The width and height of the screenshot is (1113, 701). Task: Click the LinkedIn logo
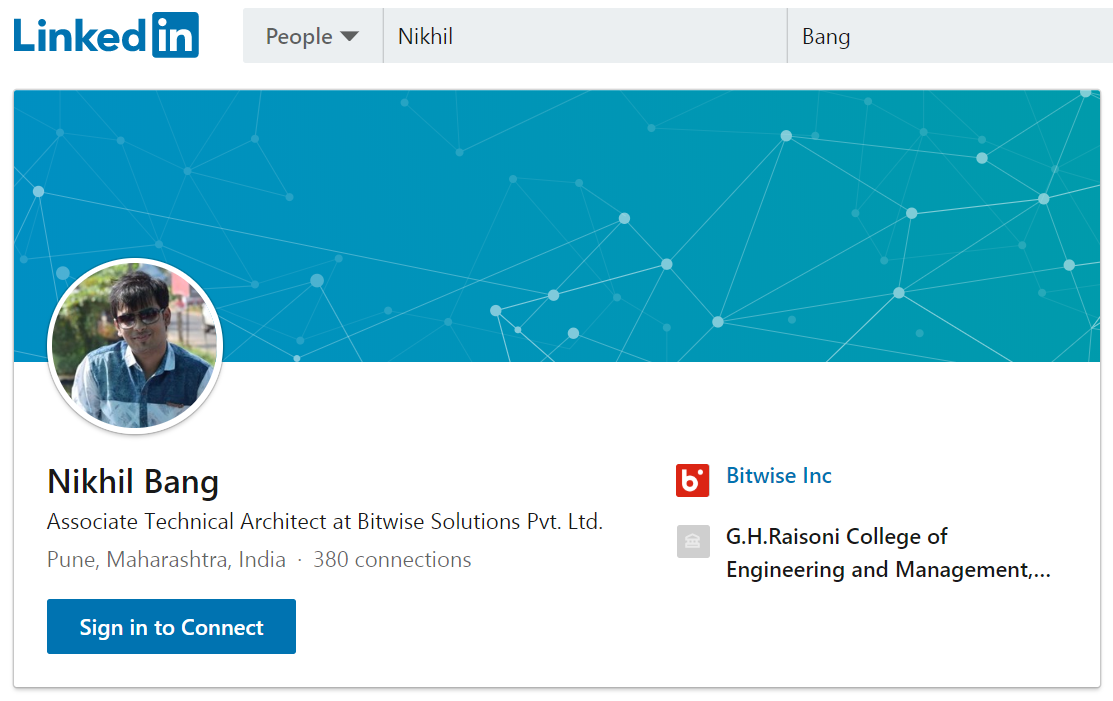pyautogui.click(x=105, y=34)
